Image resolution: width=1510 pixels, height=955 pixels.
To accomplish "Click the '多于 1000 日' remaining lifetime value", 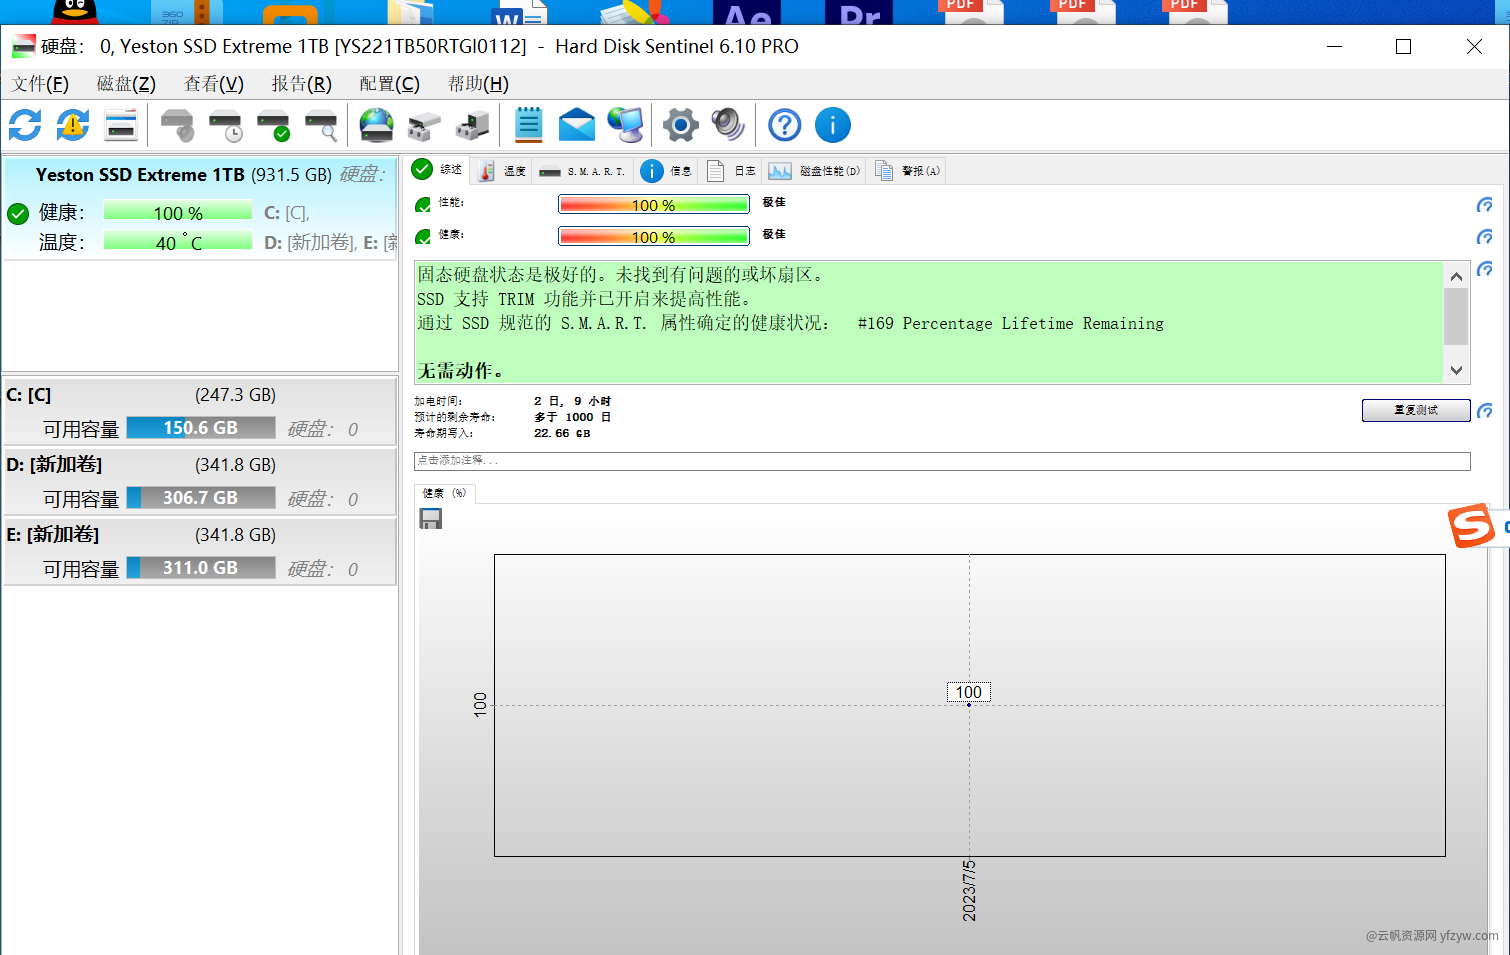I will [572, 417].
